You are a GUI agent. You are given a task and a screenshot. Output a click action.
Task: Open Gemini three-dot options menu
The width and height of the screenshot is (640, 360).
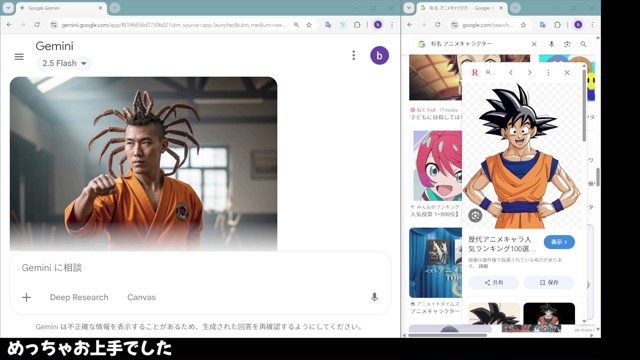coord(353,56)
